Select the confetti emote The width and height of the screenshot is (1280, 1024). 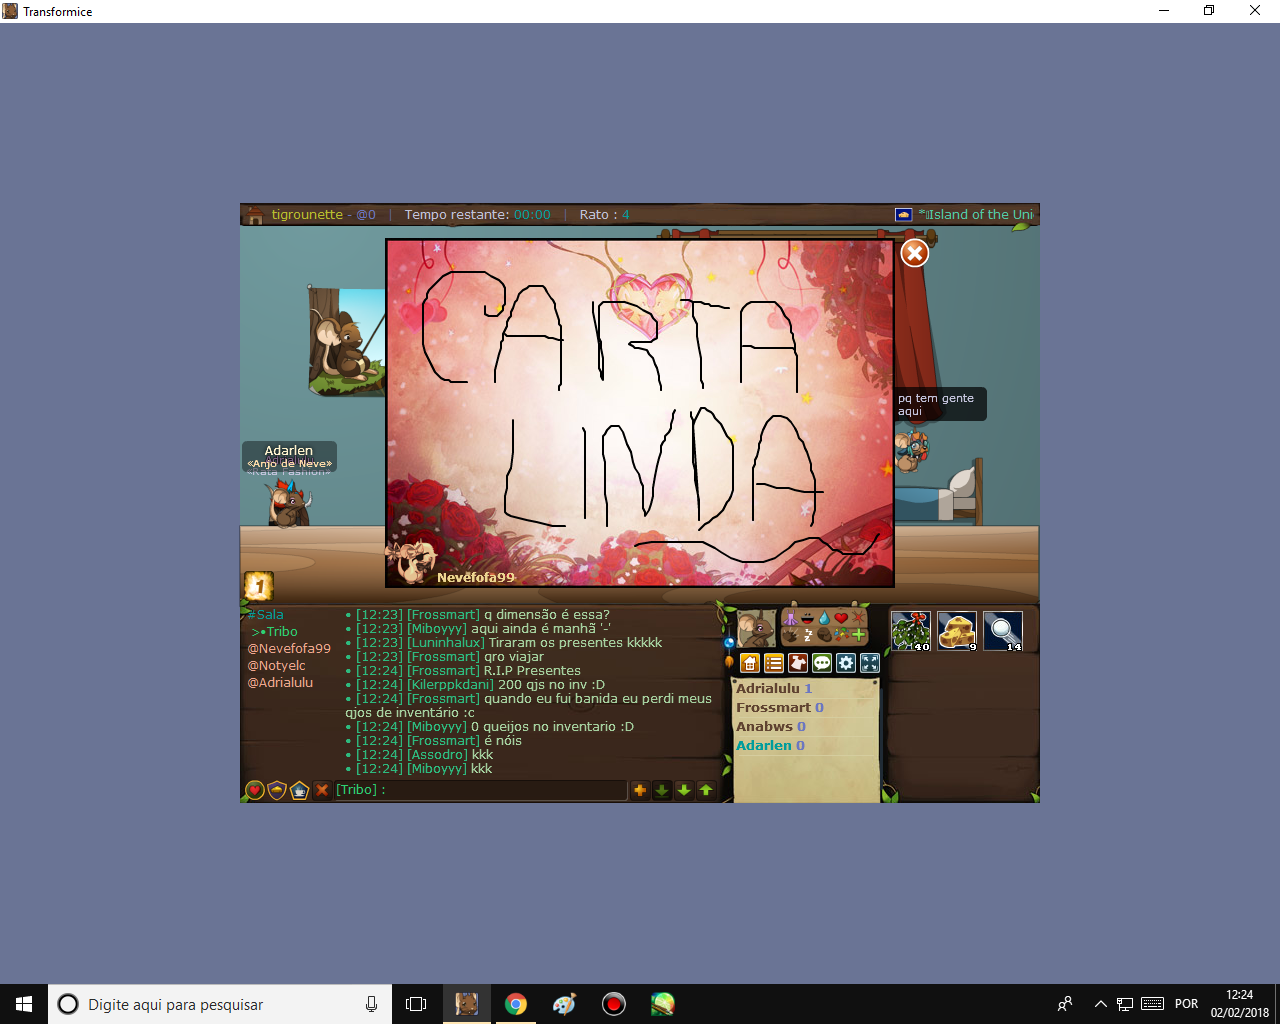pos(842,635)
